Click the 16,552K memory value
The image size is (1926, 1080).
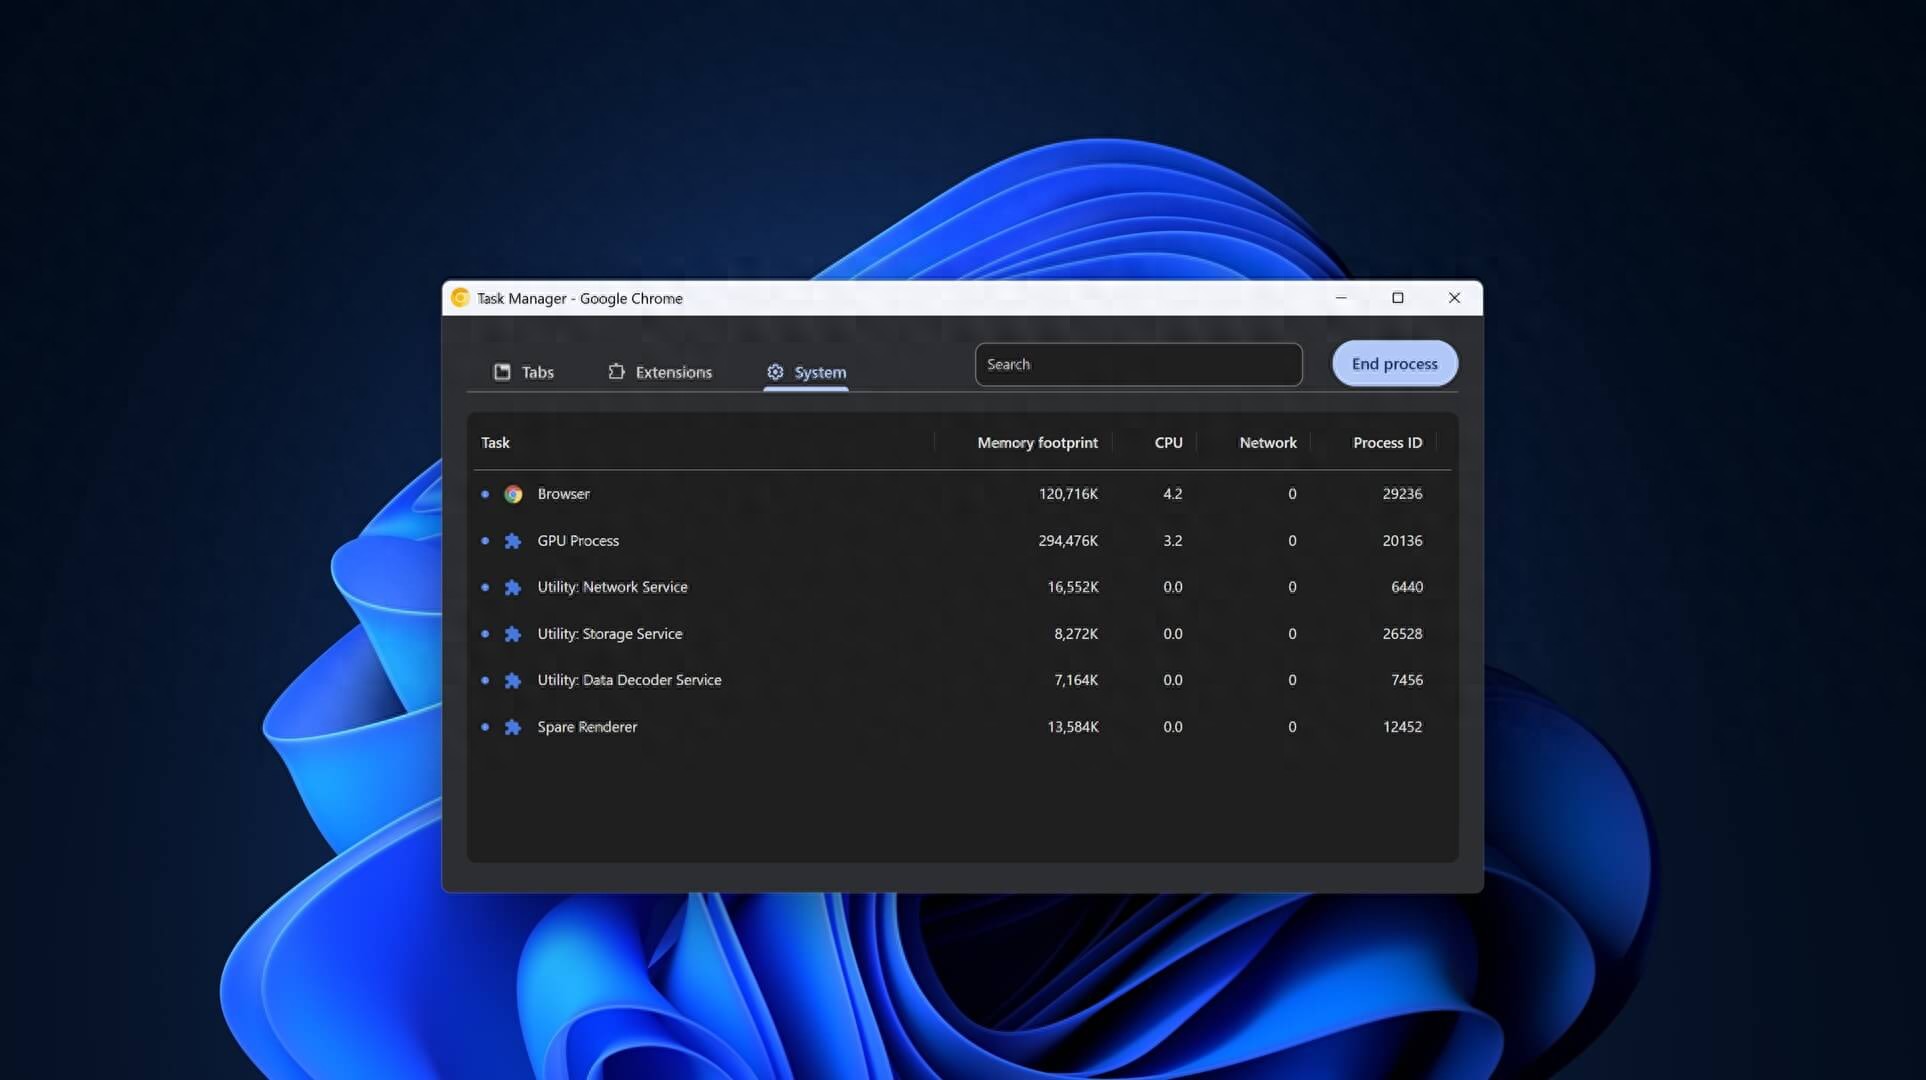pos(1072,587)
